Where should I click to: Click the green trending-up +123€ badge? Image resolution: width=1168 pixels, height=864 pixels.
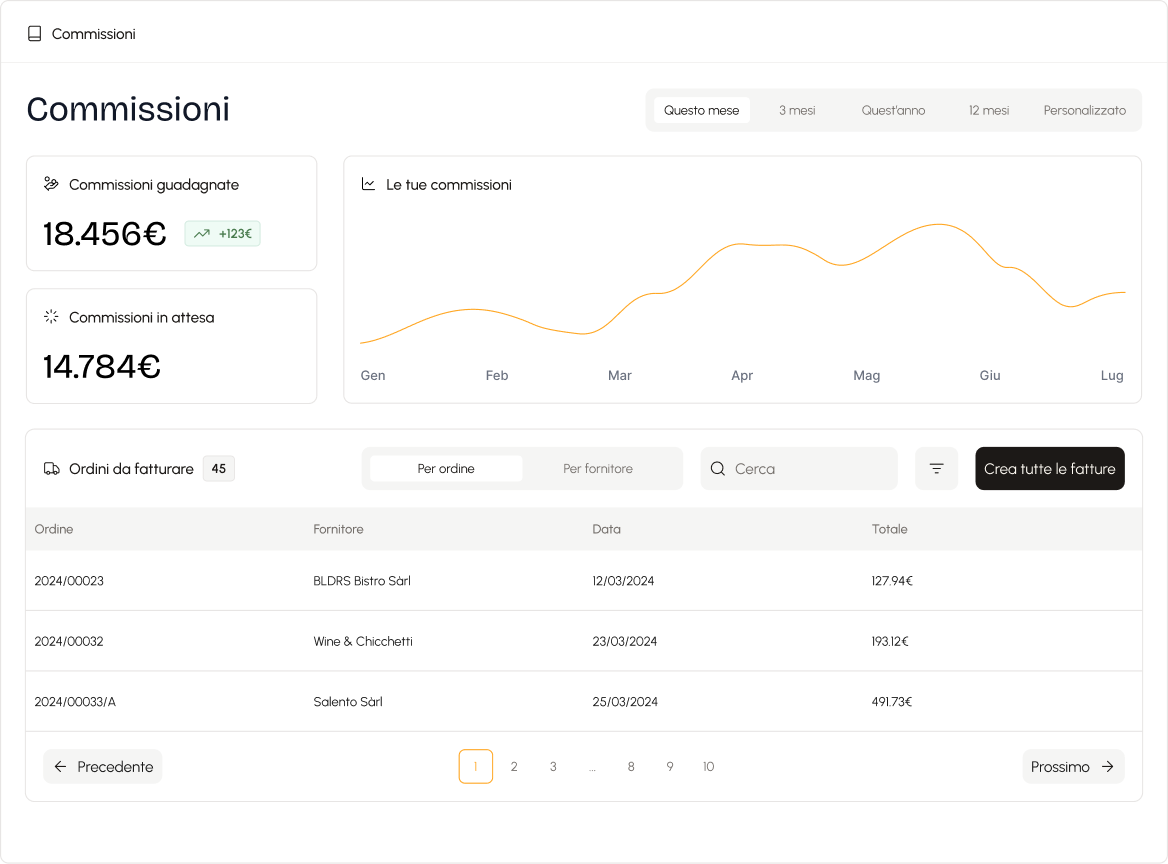pyautogui.click(x=222, y=234)
